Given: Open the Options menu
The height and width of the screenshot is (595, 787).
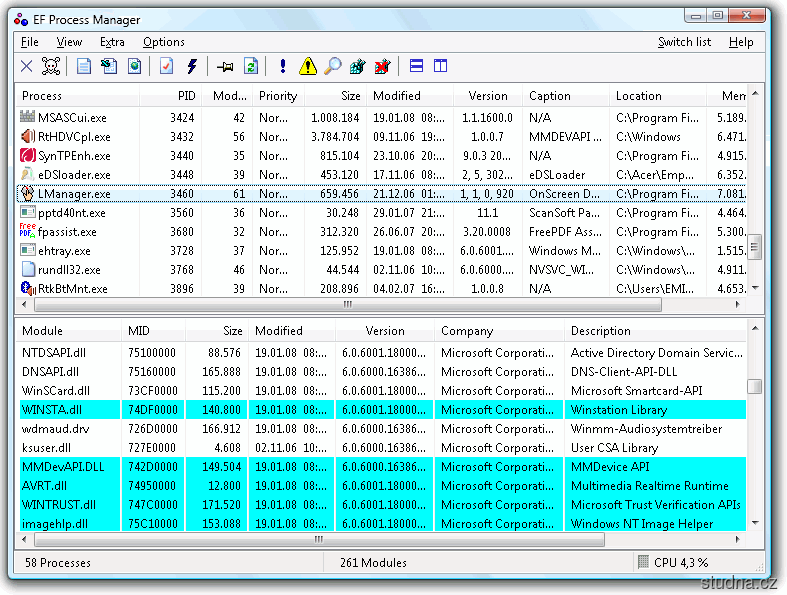Looking at the screenshot, I should pyautogui.click(x=163, y=42).
